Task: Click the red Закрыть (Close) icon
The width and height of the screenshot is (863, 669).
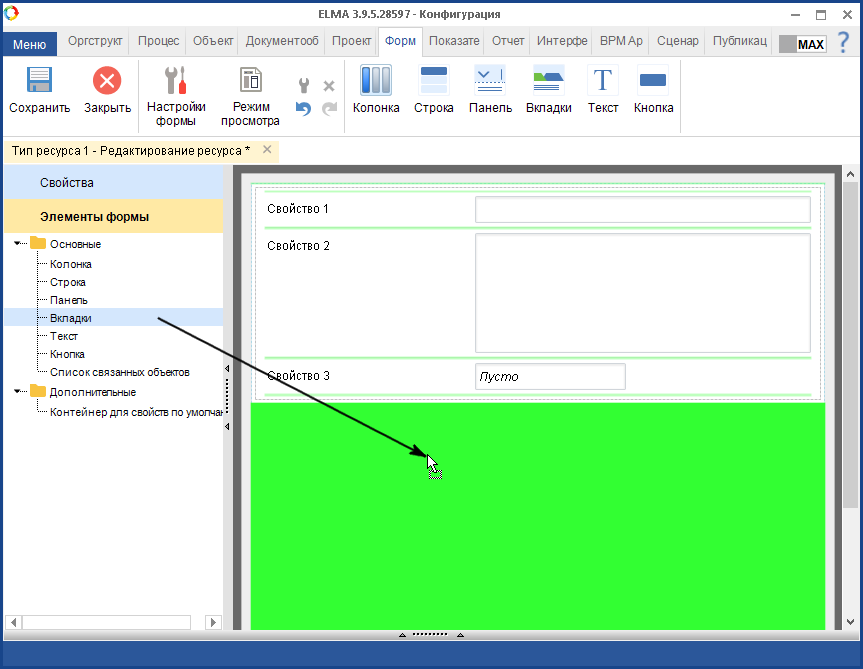Action: (107, 82)
